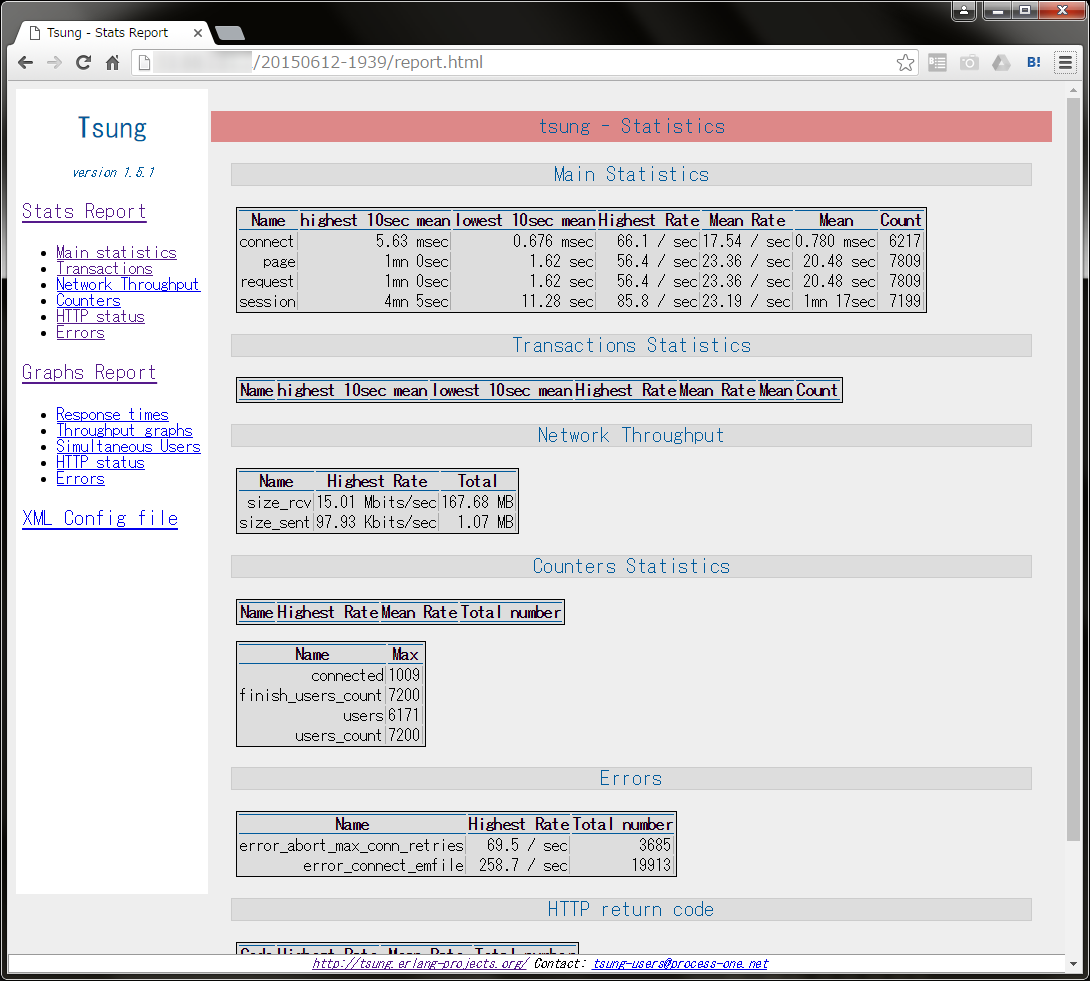This screenshot has height=981, width=1090.
Task: Open the Graphs Report link
Action: (x=89, y=372)
